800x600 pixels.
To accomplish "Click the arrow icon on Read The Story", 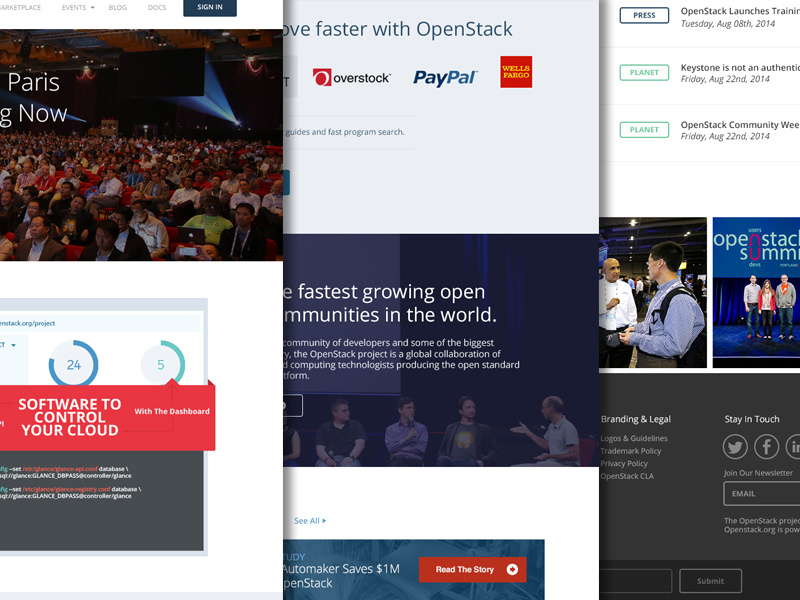I will pyautogui.click(x=512, y=569).
